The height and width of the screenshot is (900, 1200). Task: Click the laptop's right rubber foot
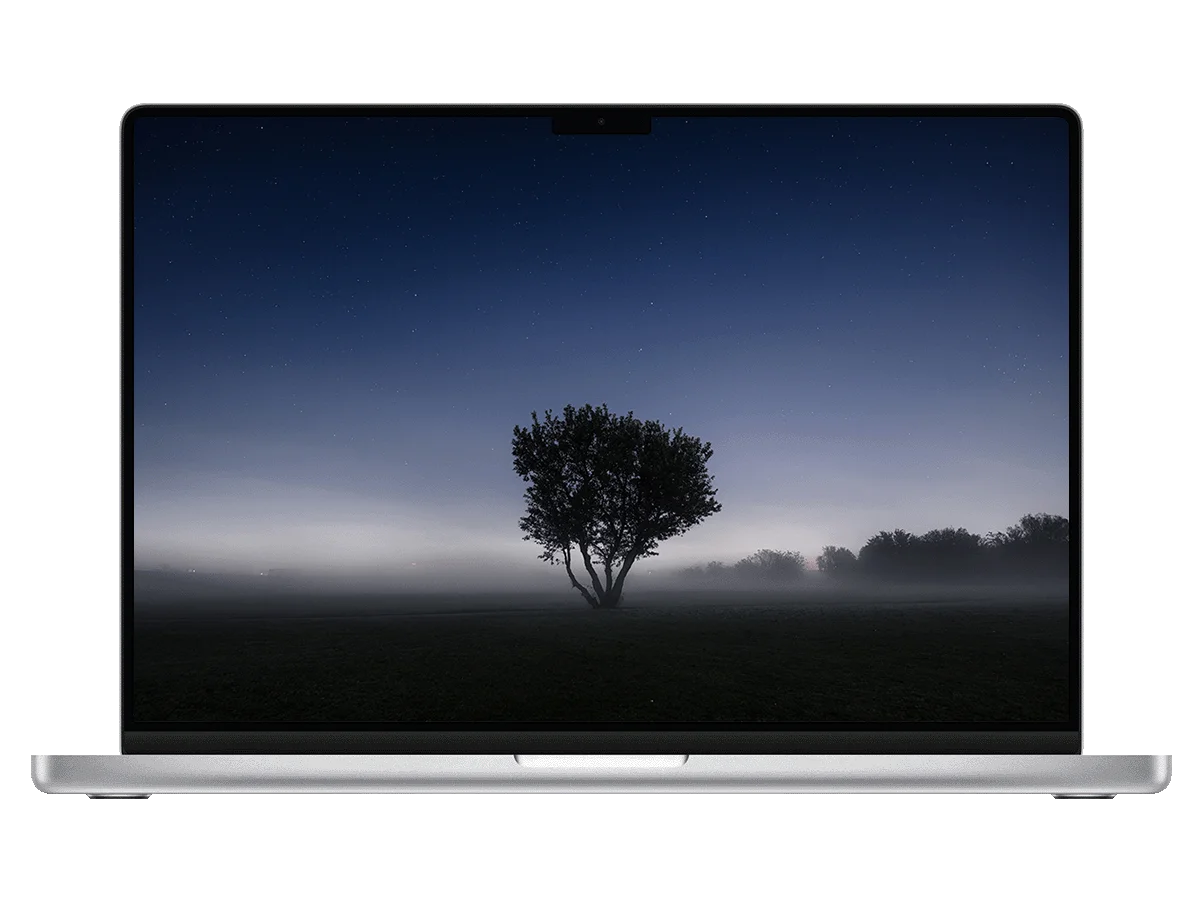[x=1084, y=796]
